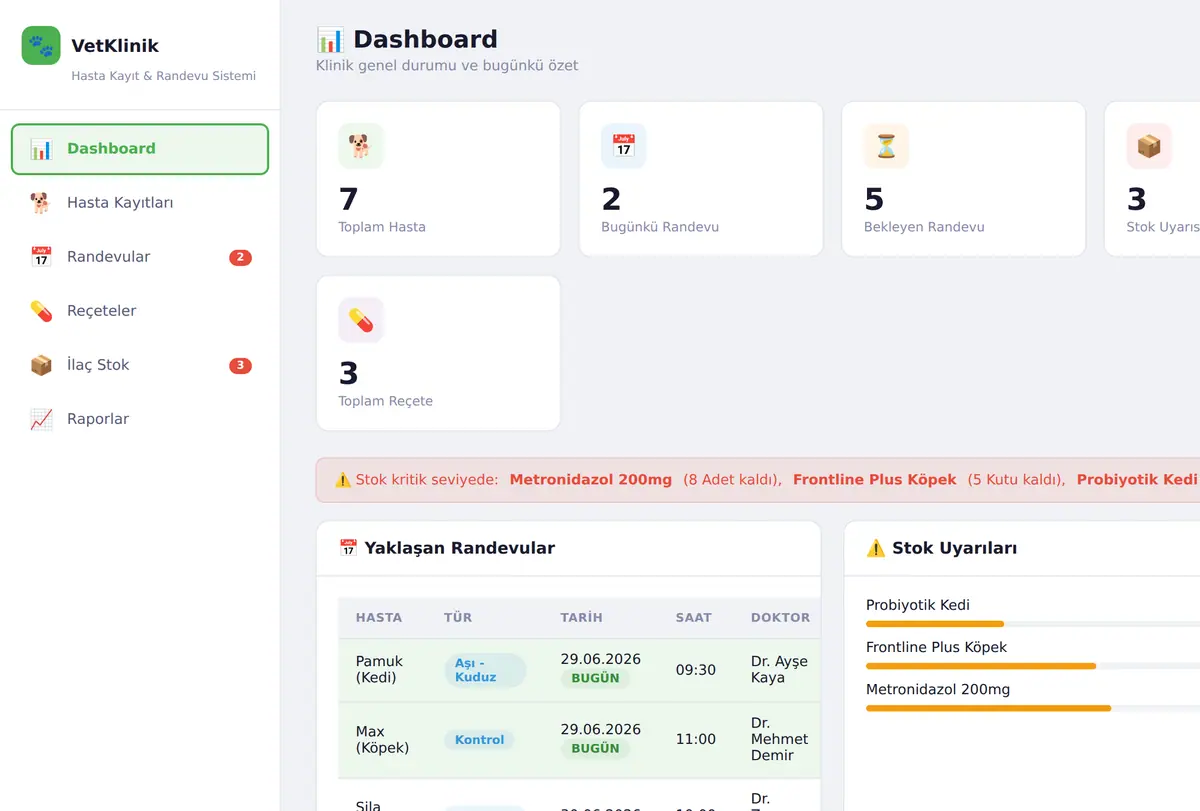Click the VetKlinik paw logo icon
The height and width of the screenshot is (811, 1200).
[x=41, y=45]
